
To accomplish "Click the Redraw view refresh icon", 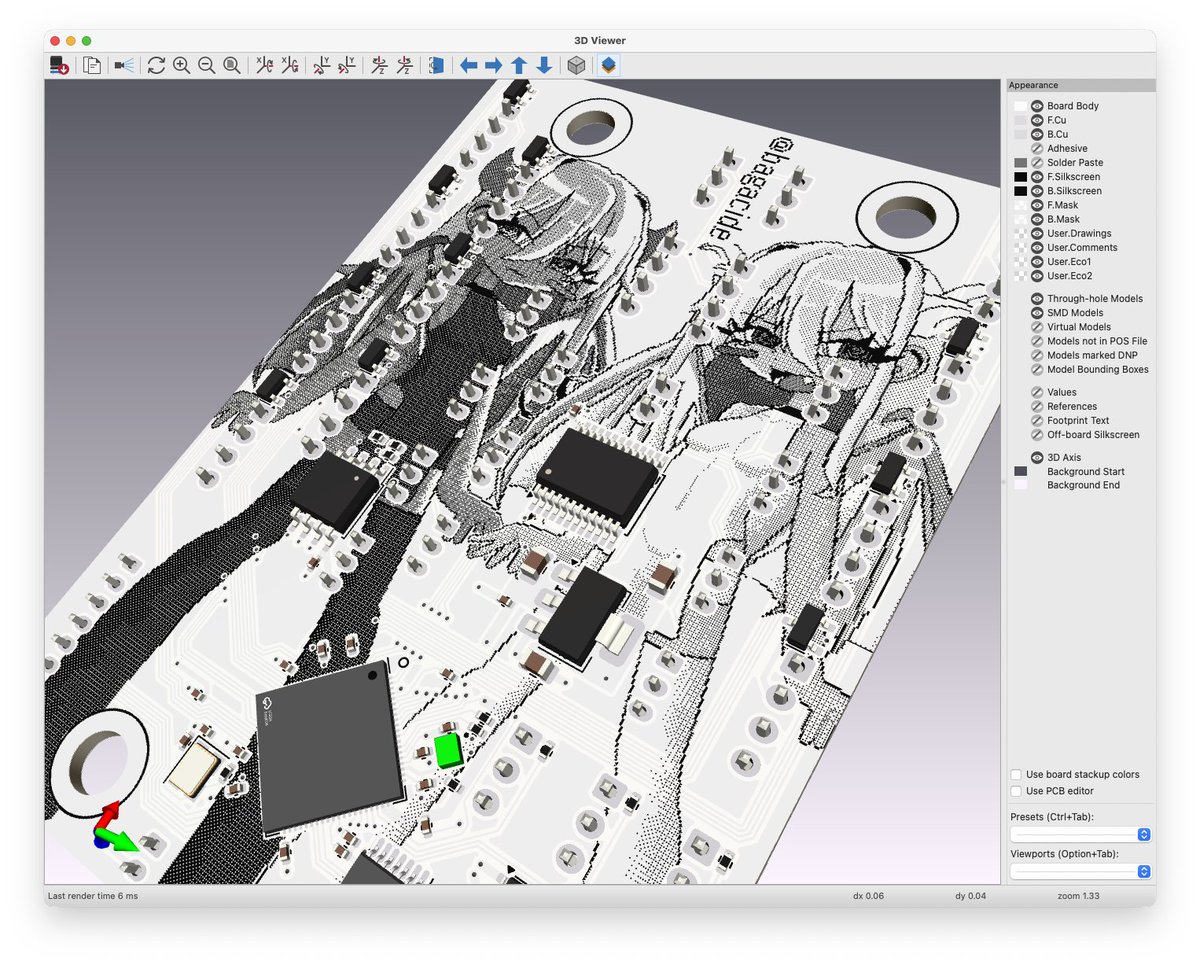I will tap(156, 65).
